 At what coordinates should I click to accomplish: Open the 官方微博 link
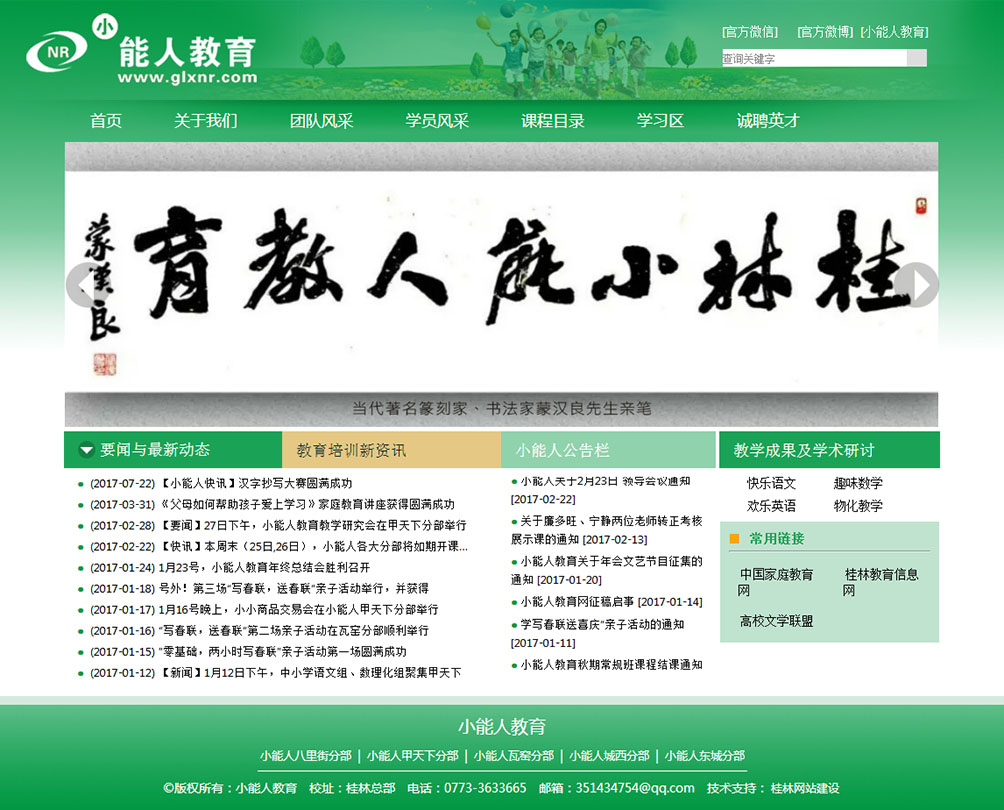(x=825, y=32)
